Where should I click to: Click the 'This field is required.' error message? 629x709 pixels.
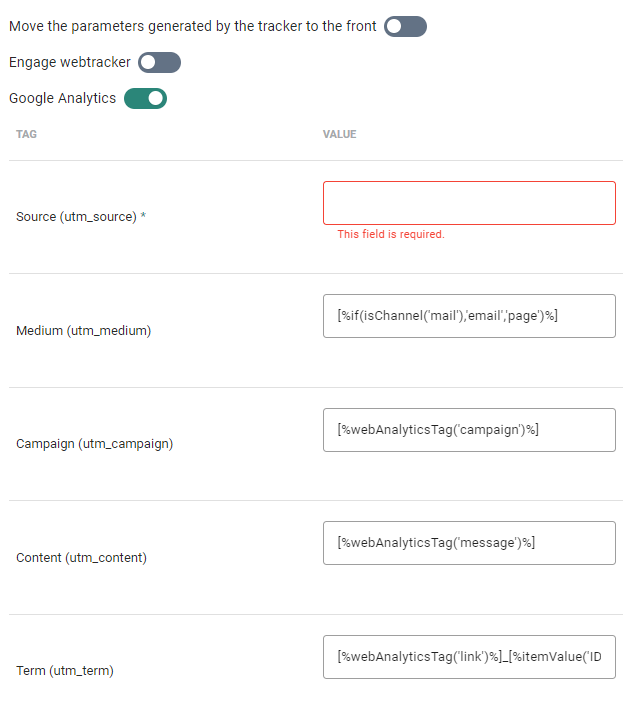click(x=391, y=234)
